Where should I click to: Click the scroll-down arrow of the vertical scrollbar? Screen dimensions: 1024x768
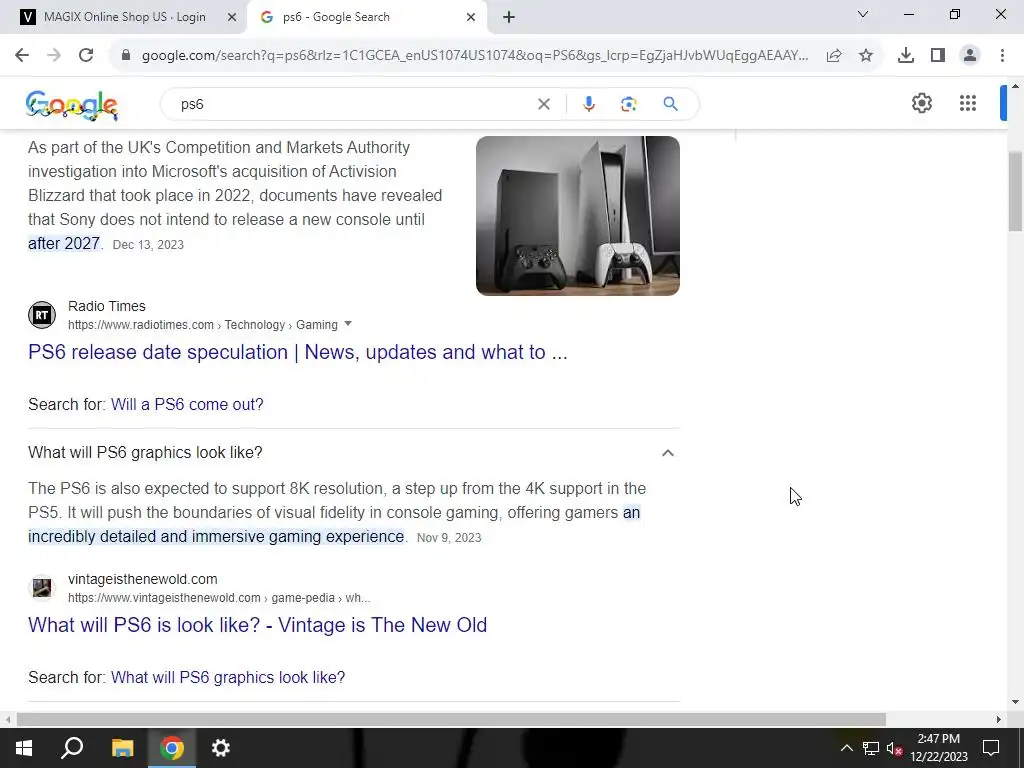coord(1015,703)
